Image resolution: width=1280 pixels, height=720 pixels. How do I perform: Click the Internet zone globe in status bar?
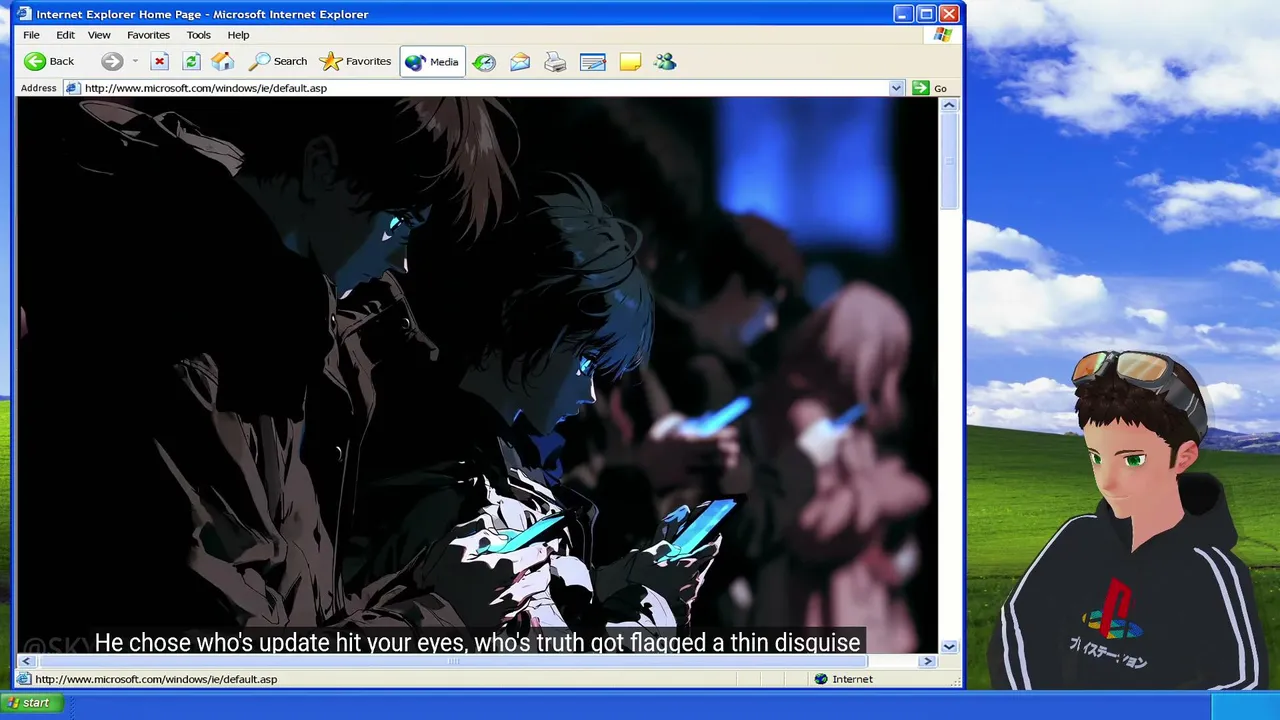(821, 679)
